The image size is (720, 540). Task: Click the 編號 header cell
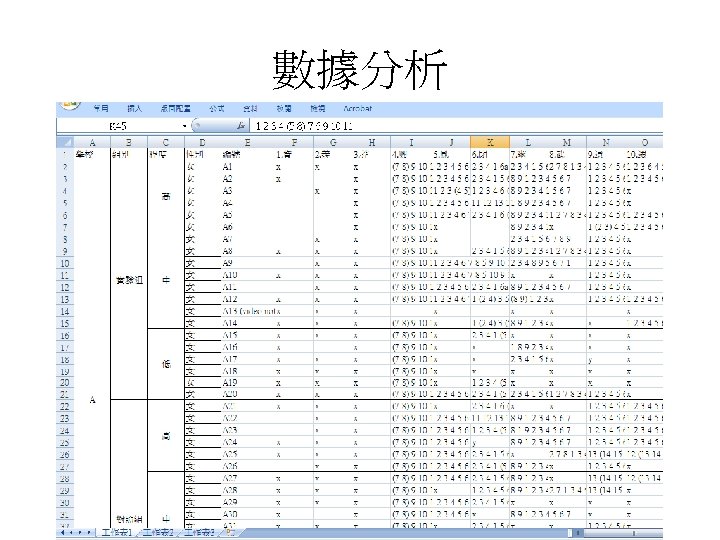(x=248, y=155)
